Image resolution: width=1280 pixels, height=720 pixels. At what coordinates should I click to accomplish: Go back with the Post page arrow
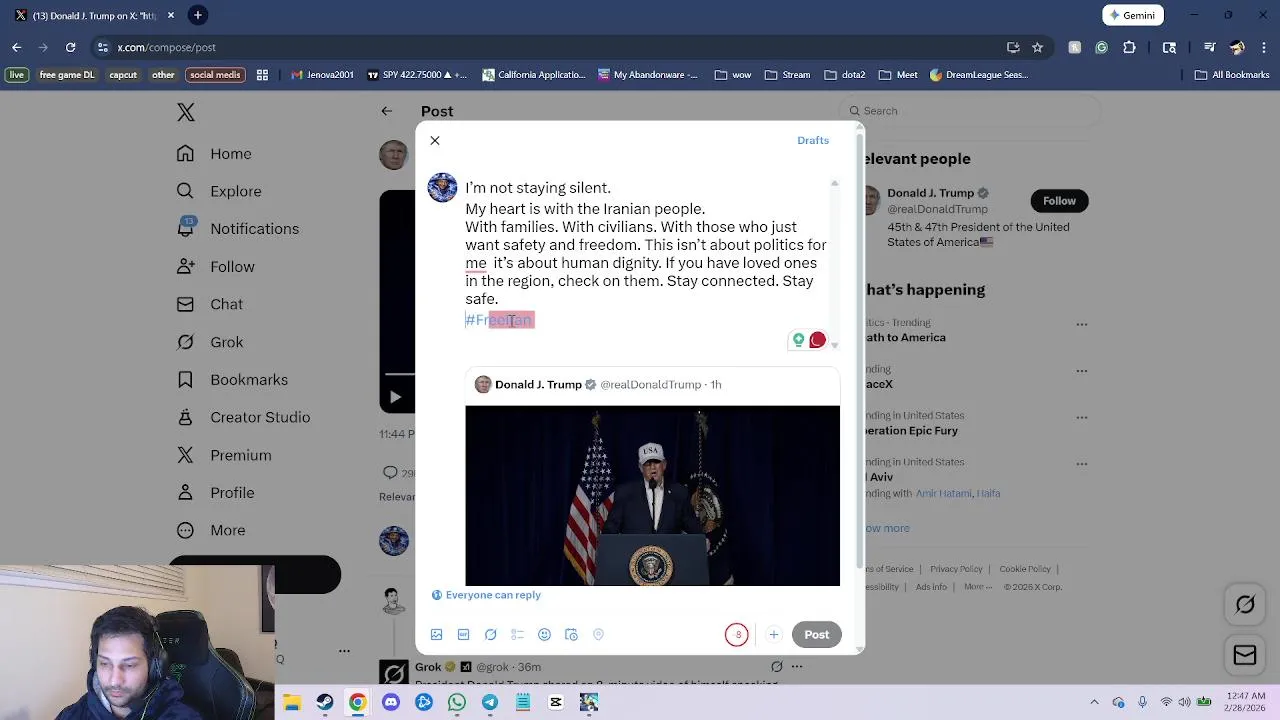387,111
